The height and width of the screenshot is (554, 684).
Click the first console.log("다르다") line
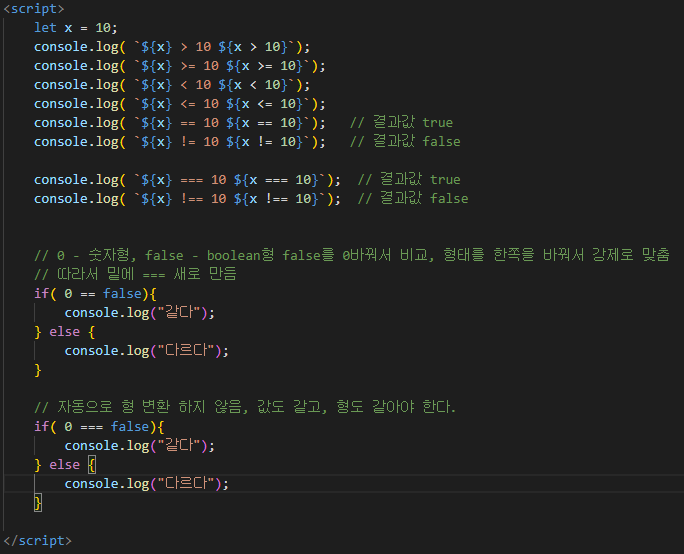pos(147,351)
